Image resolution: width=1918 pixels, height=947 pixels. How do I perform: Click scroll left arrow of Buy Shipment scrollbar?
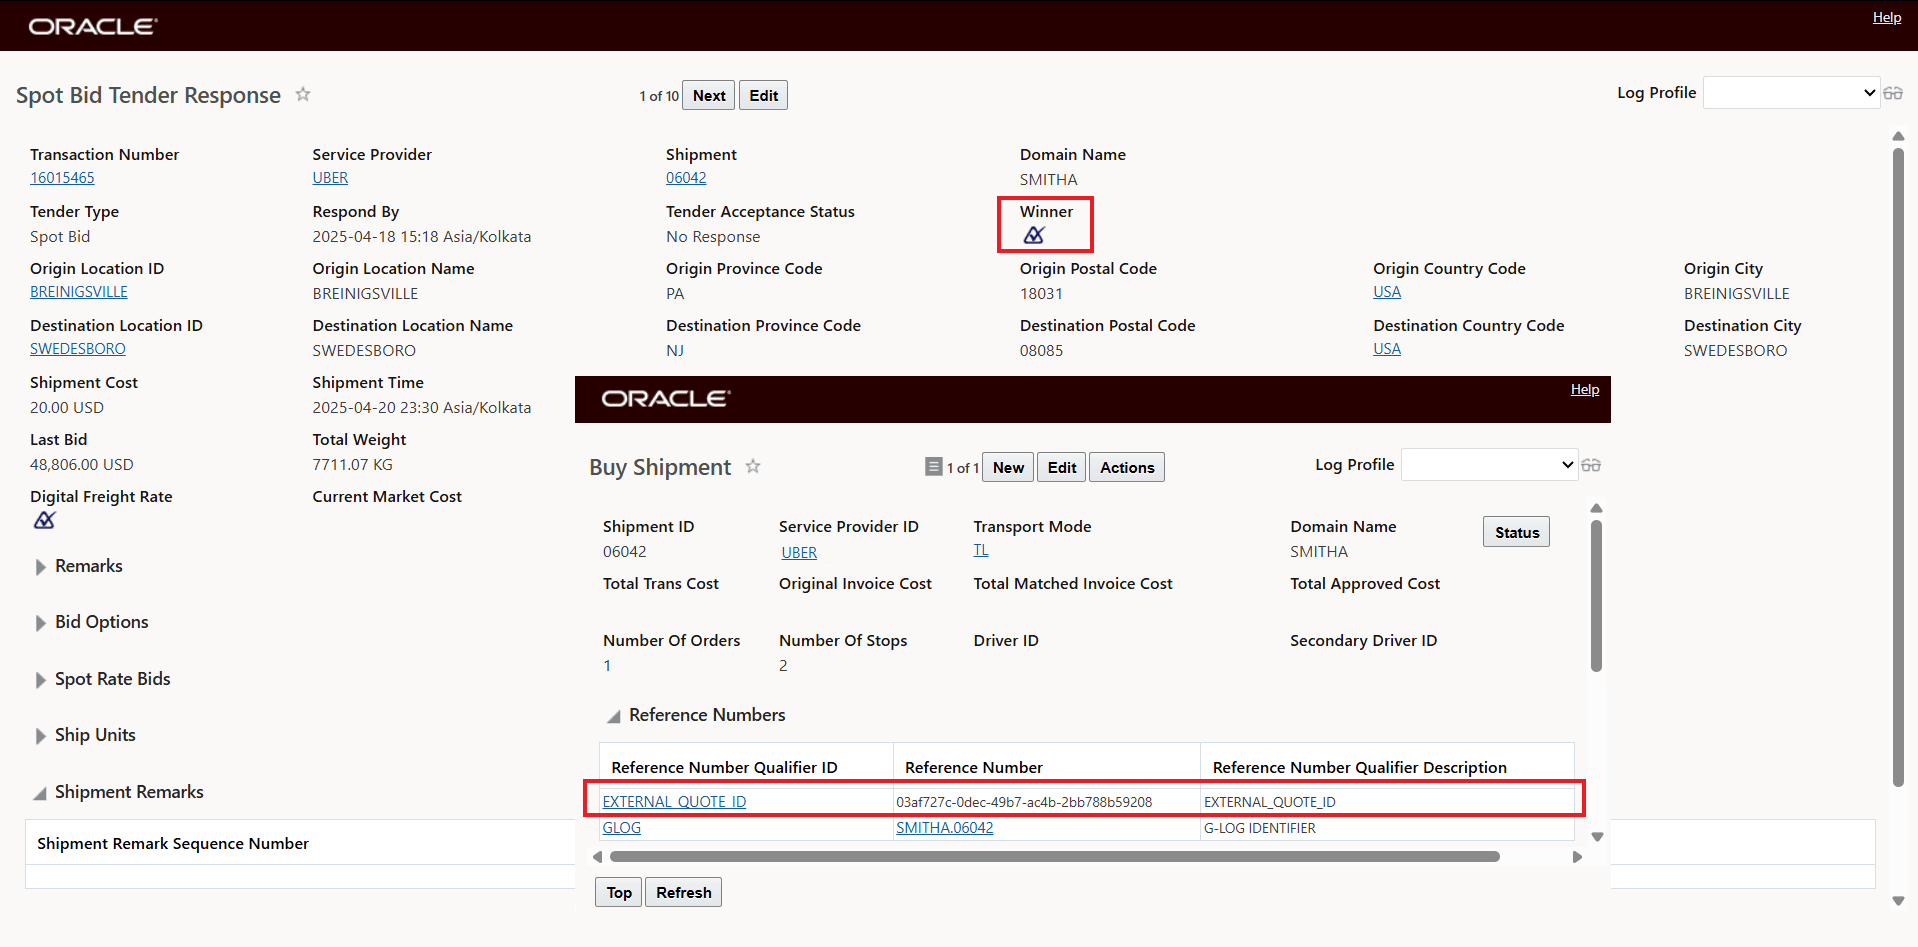coord(598,857)
